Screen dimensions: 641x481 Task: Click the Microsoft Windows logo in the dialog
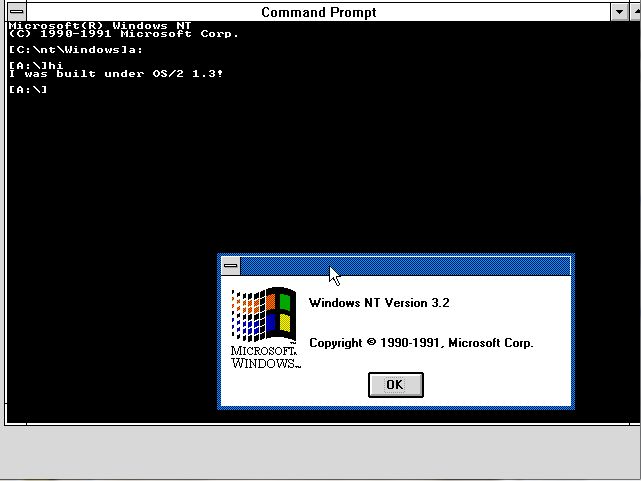click(x=266, y=328)
